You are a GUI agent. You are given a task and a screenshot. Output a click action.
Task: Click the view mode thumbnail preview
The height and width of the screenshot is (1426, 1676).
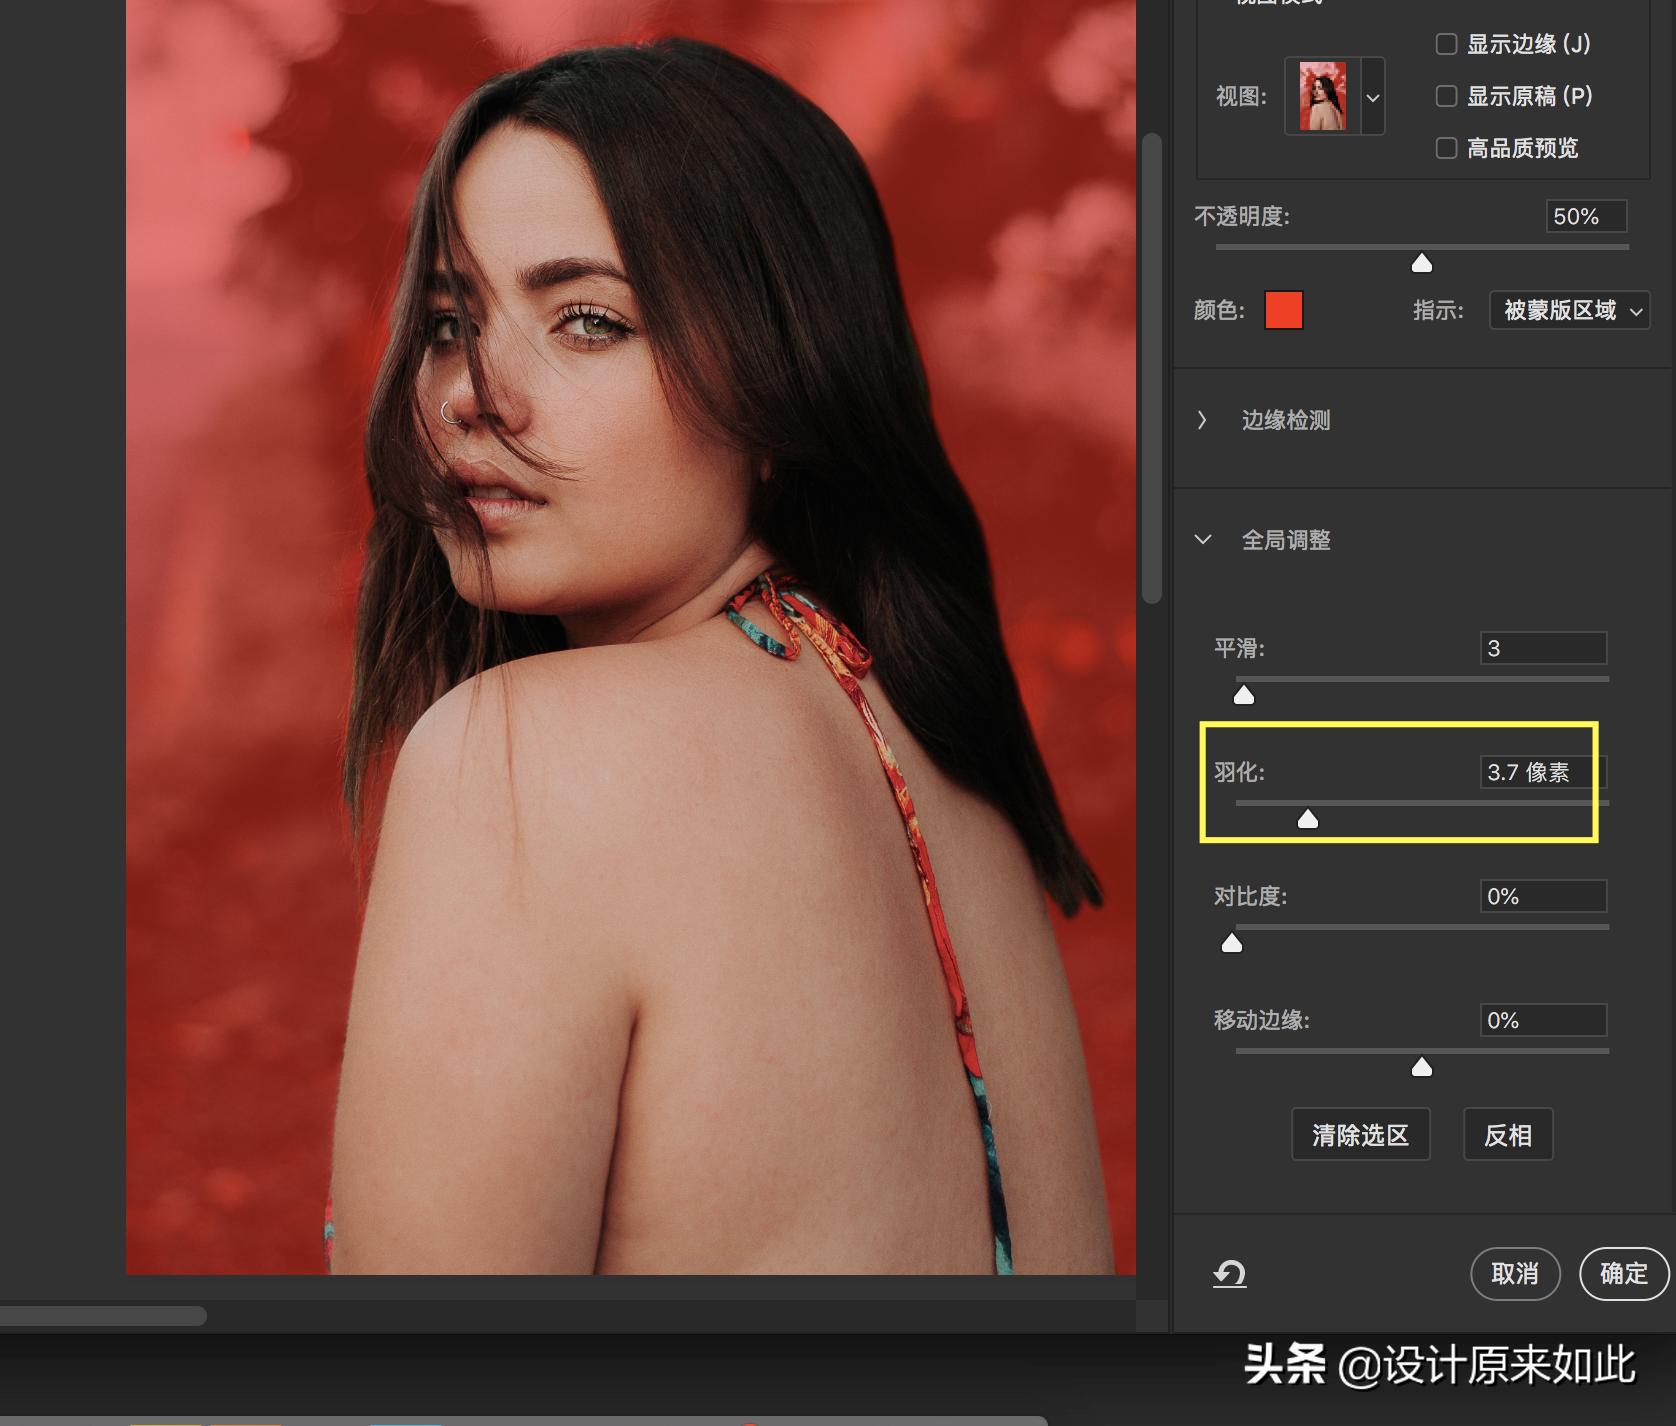coord(1322,96)
